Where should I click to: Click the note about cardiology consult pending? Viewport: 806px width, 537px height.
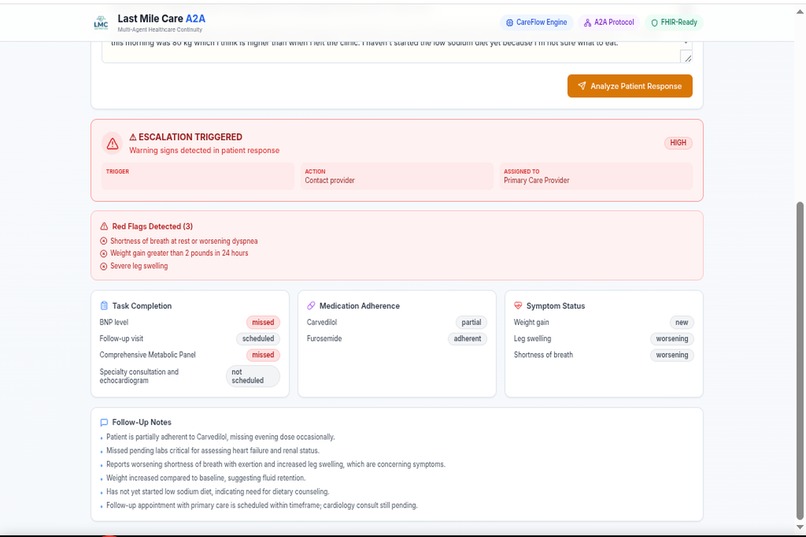(262, 505)
